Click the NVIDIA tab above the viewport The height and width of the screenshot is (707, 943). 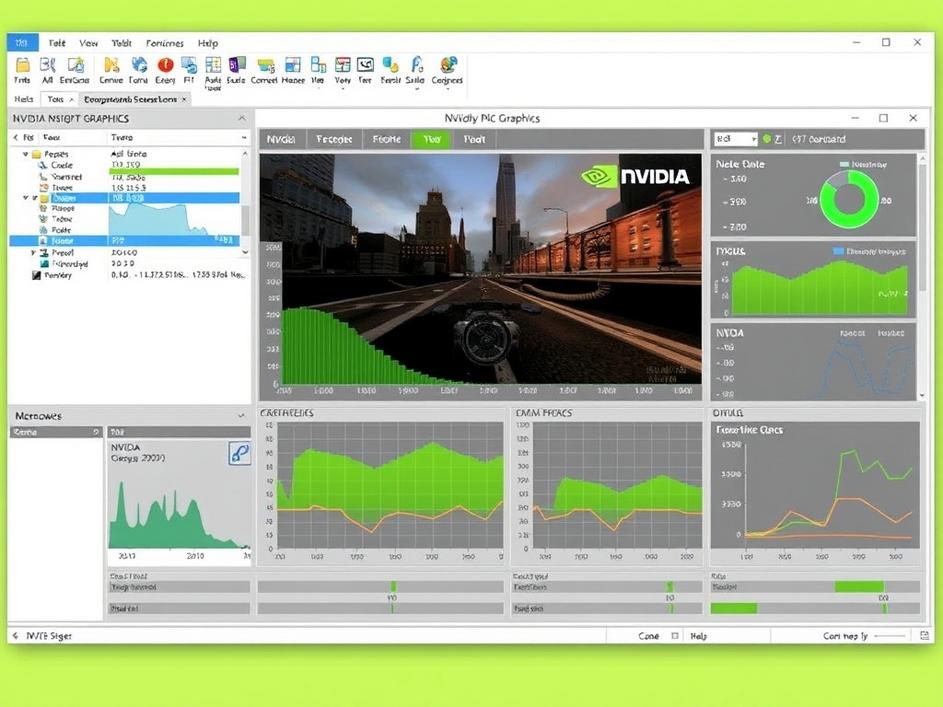pos(281,140)
